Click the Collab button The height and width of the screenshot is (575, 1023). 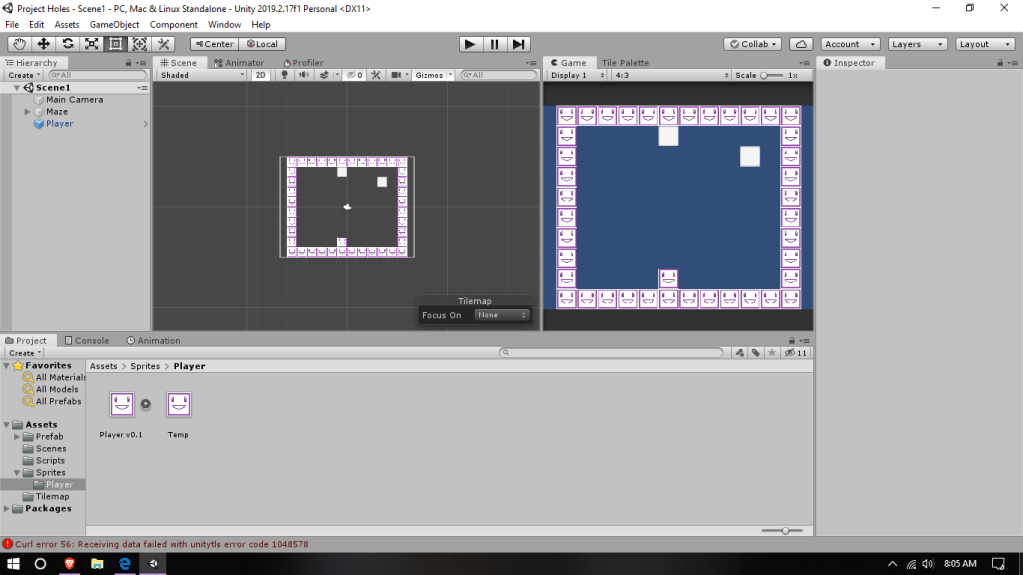(752, 44)
